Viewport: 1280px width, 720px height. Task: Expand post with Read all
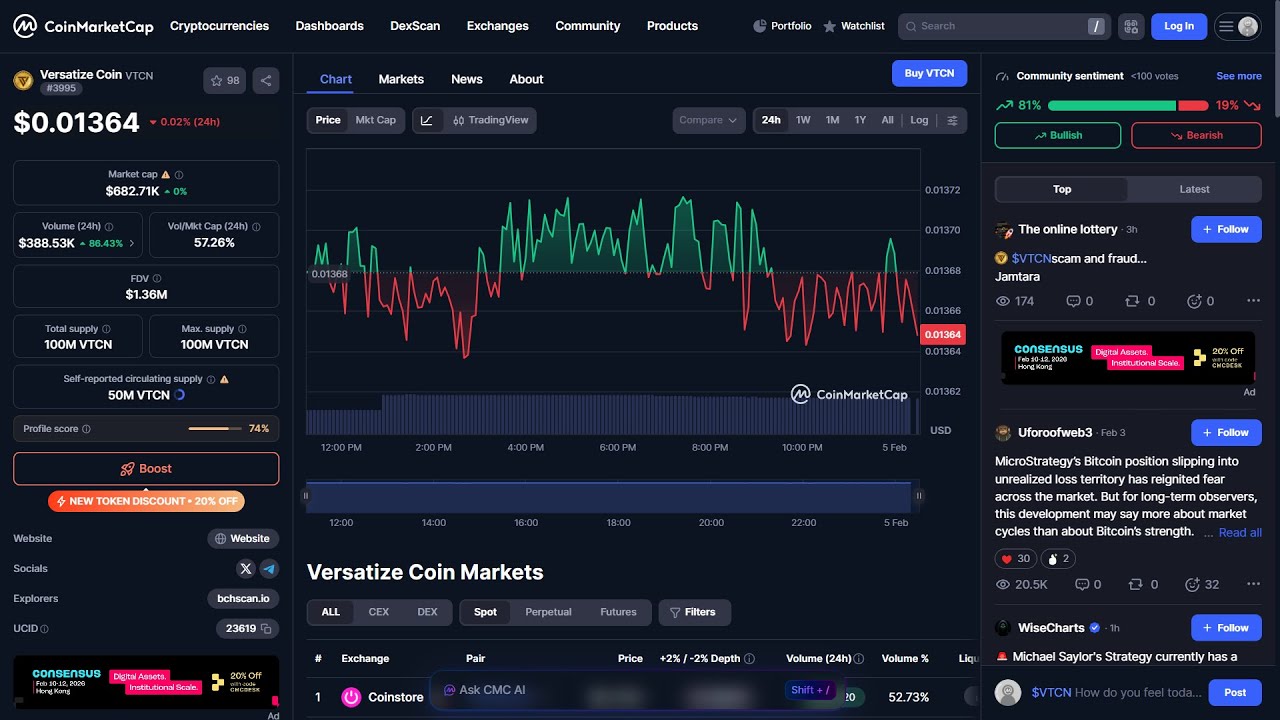coord(1240,533)
